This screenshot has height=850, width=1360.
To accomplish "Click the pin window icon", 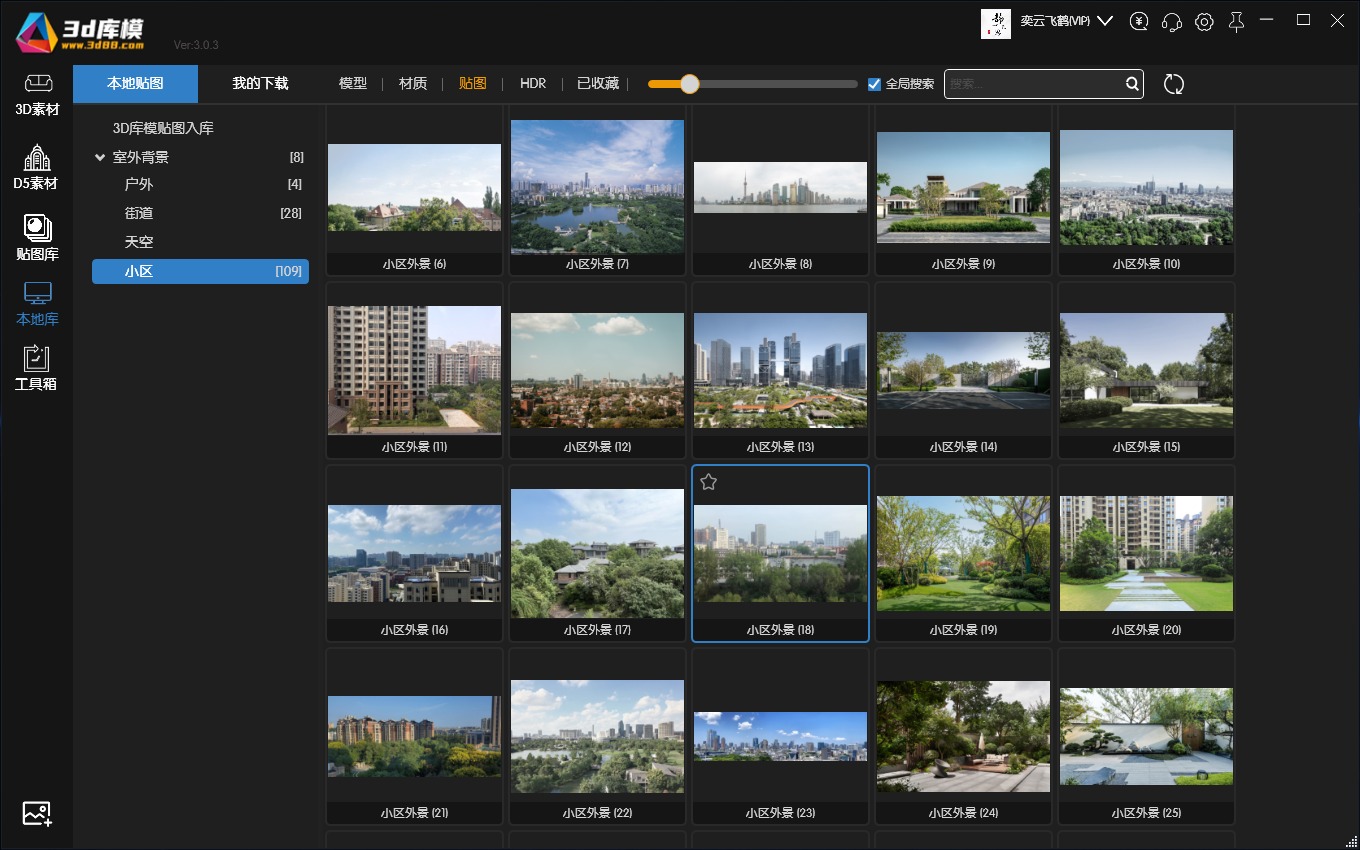I will (x=1237, y=22).
